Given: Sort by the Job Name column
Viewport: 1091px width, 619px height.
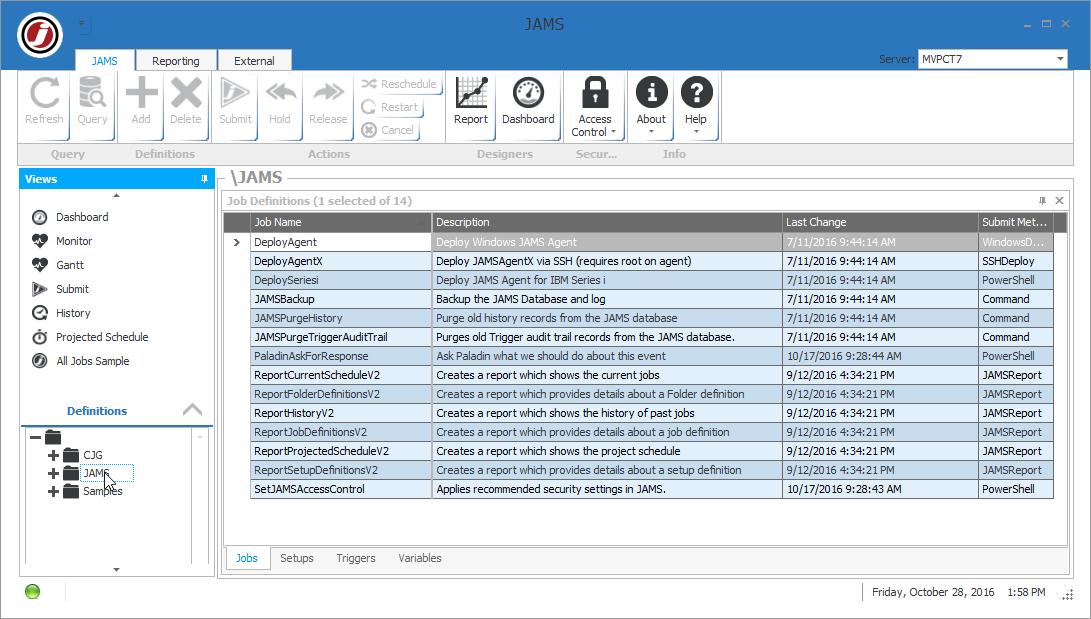Looking at the screenshot, I should click(x=341, y=223).
